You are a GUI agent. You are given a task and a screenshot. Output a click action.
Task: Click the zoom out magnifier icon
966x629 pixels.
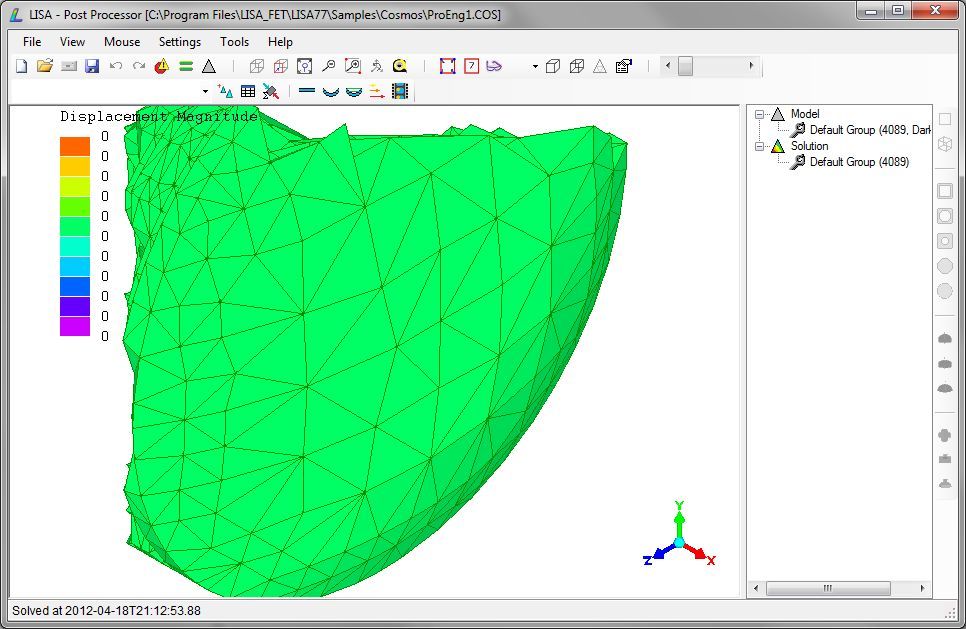(x=328, y=66)
